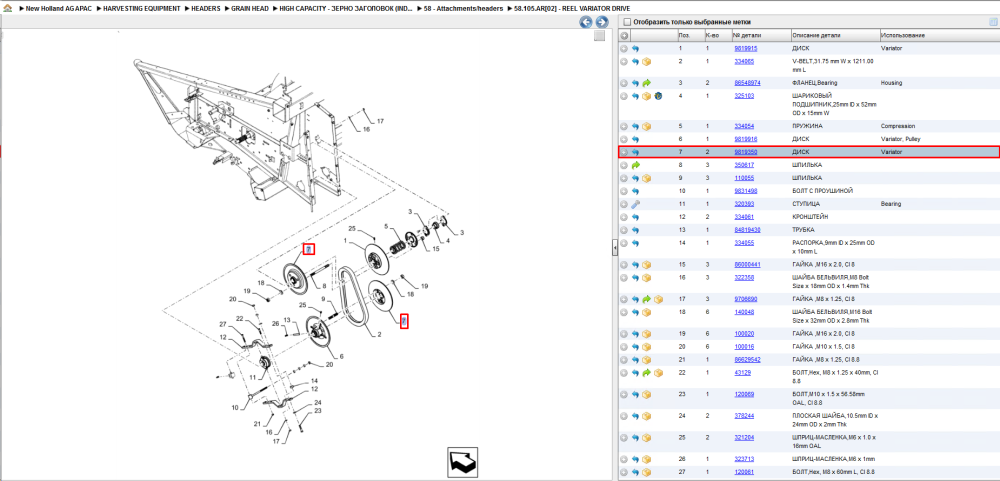Screen dimensions: 1000x481
Task: Go to the home page via house icon
Action: pyautogui.click(x=8, y=9)
